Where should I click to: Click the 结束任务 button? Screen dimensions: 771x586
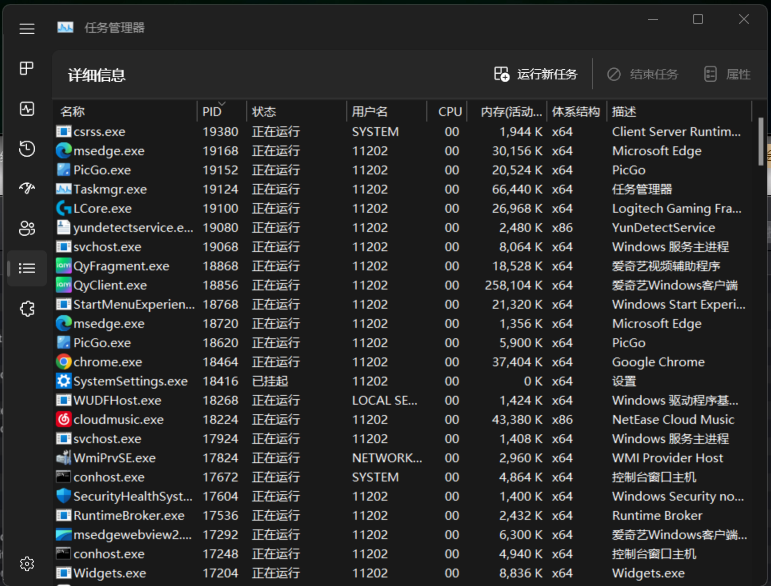[x=642, y=74]
